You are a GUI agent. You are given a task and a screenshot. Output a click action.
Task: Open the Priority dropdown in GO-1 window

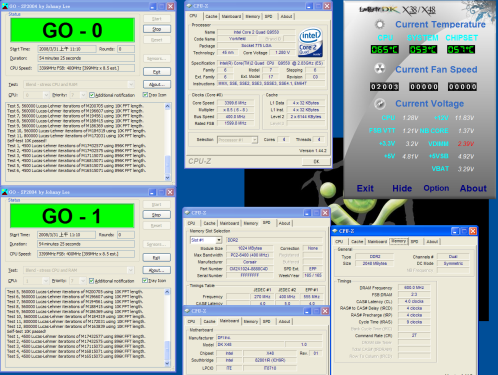(x=83, y=281)
